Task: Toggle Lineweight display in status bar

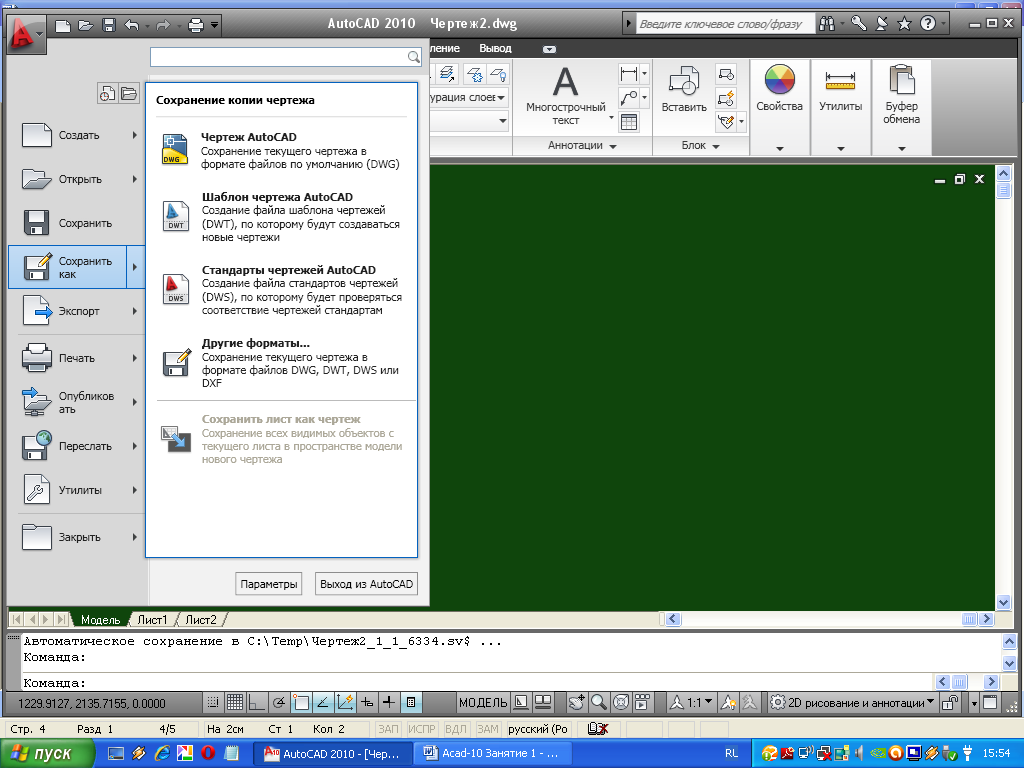Action: (x=389, y=703)
